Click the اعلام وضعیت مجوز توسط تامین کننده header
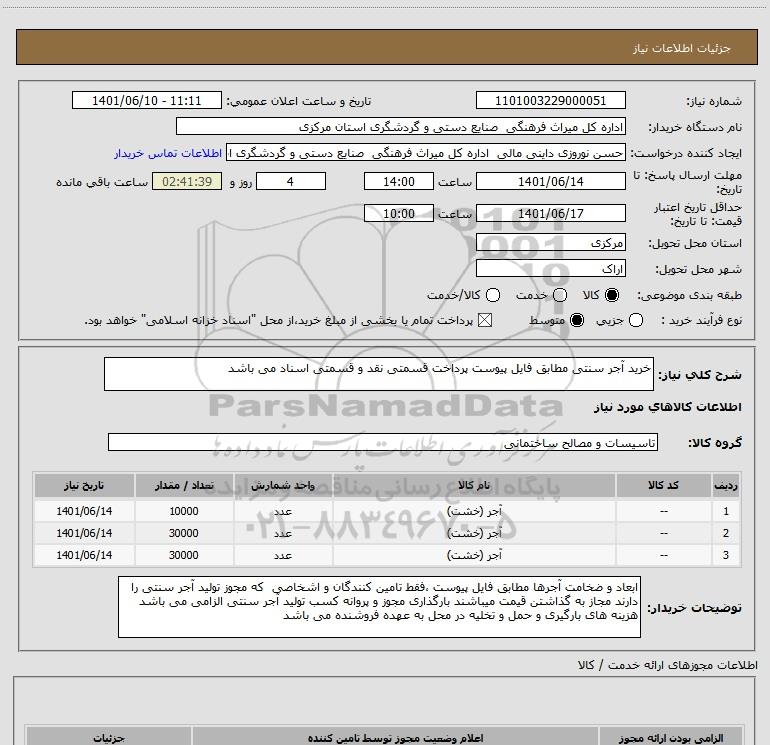Image resolution: width=770 pixels, height=745 pixels. pyautogui.click(x=396, y=737)
